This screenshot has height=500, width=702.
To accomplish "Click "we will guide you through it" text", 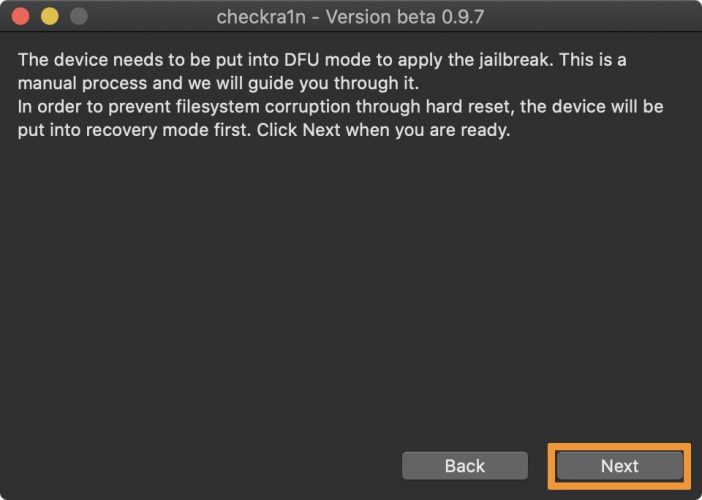I will [x=312, y=83].
